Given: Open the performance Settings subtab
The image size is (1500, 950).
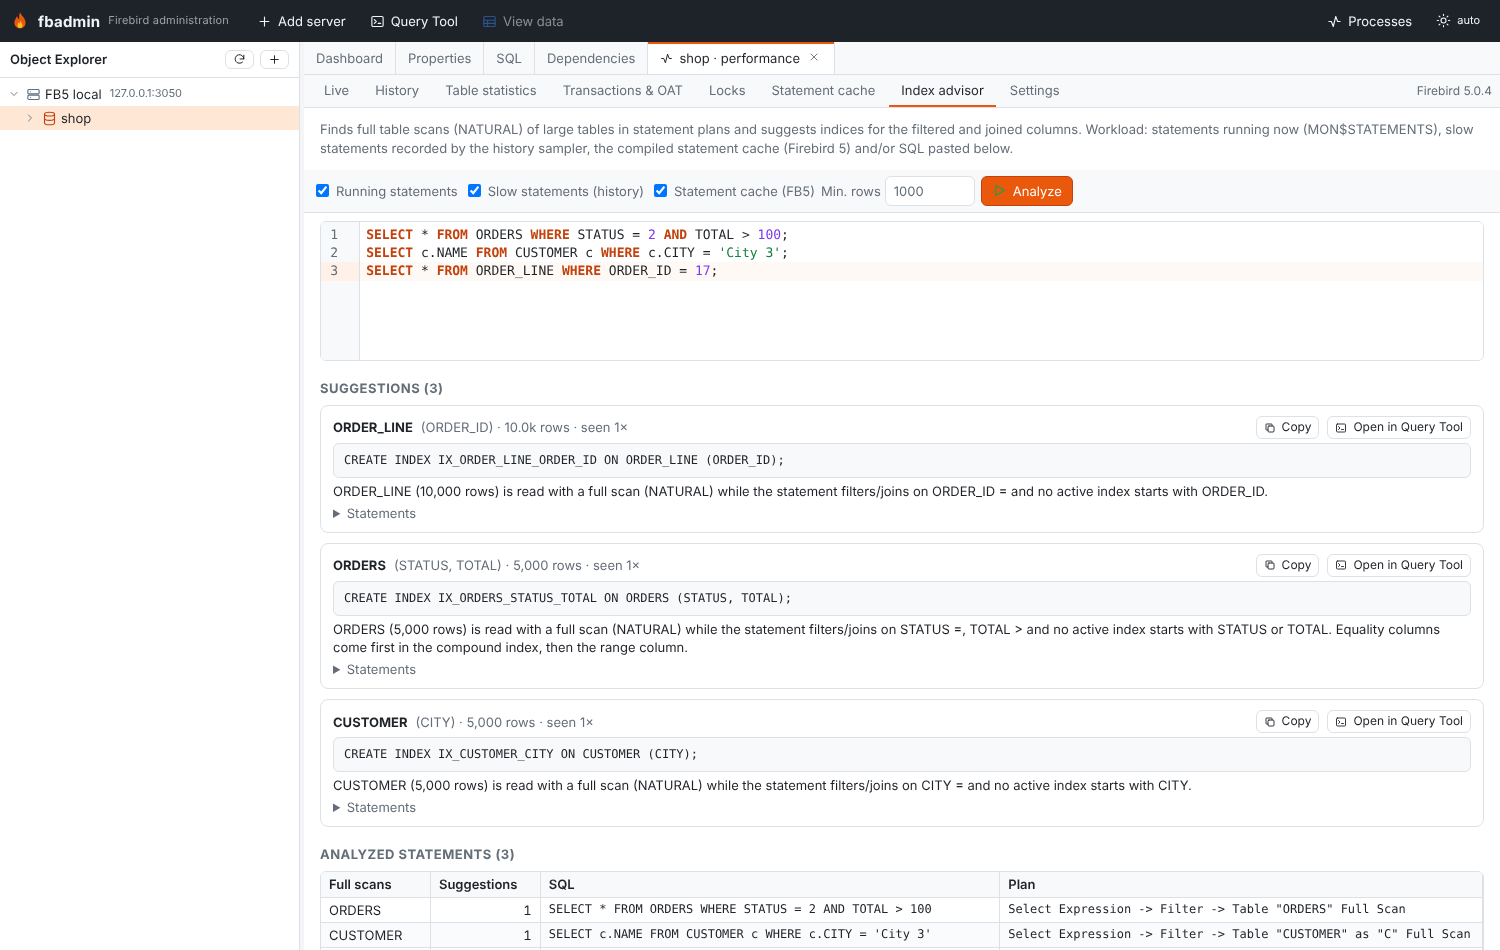Looking at the screenshot, I should coord(1034,91).
